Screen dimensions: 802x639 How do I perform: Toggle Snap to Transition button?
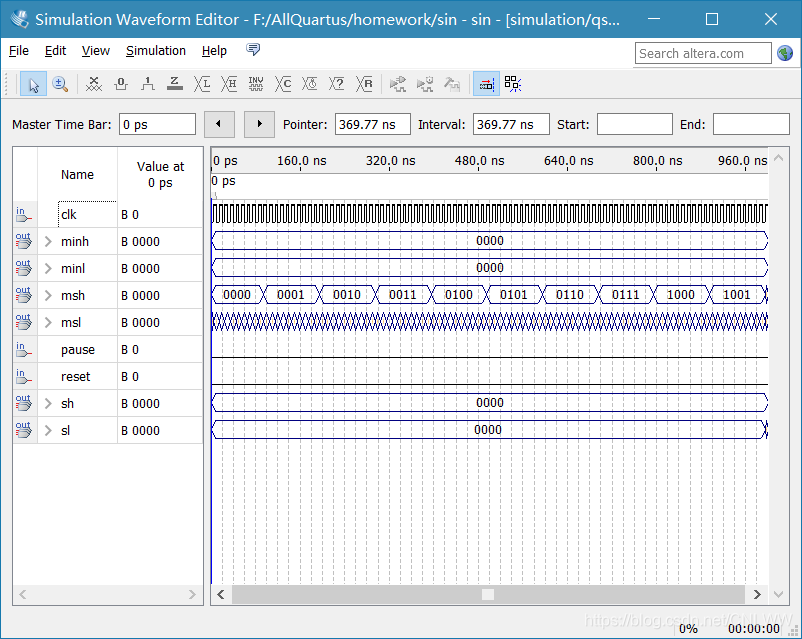point(513,84)
